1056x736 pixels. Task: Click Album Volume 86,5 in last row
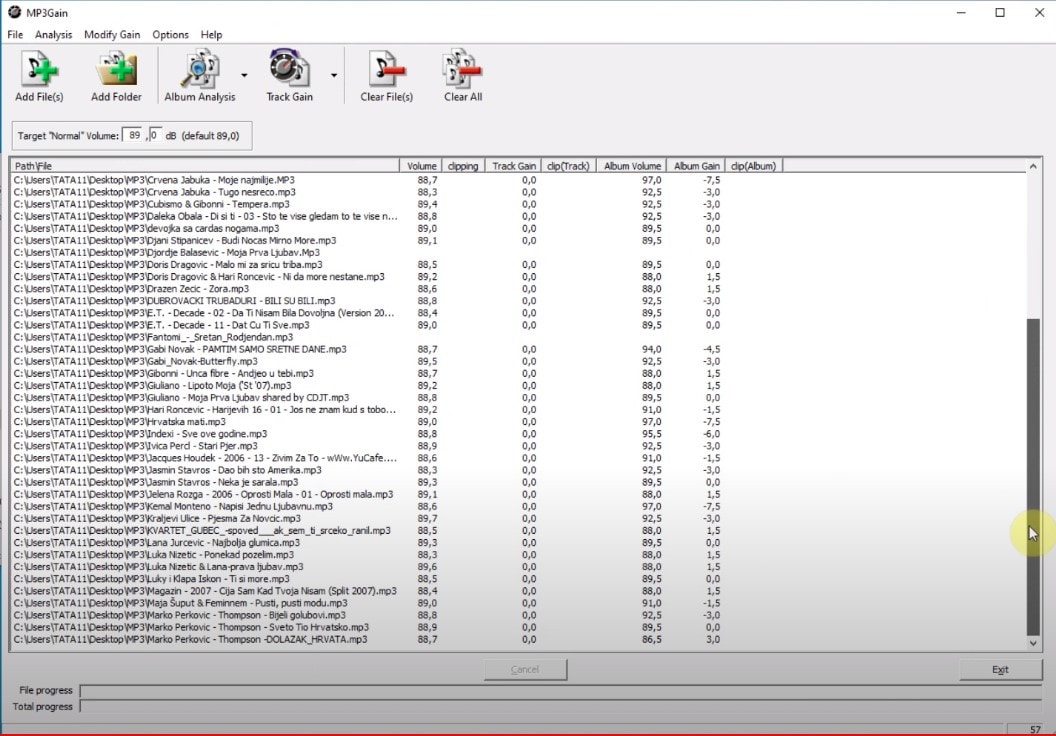(x=651, y=640)
